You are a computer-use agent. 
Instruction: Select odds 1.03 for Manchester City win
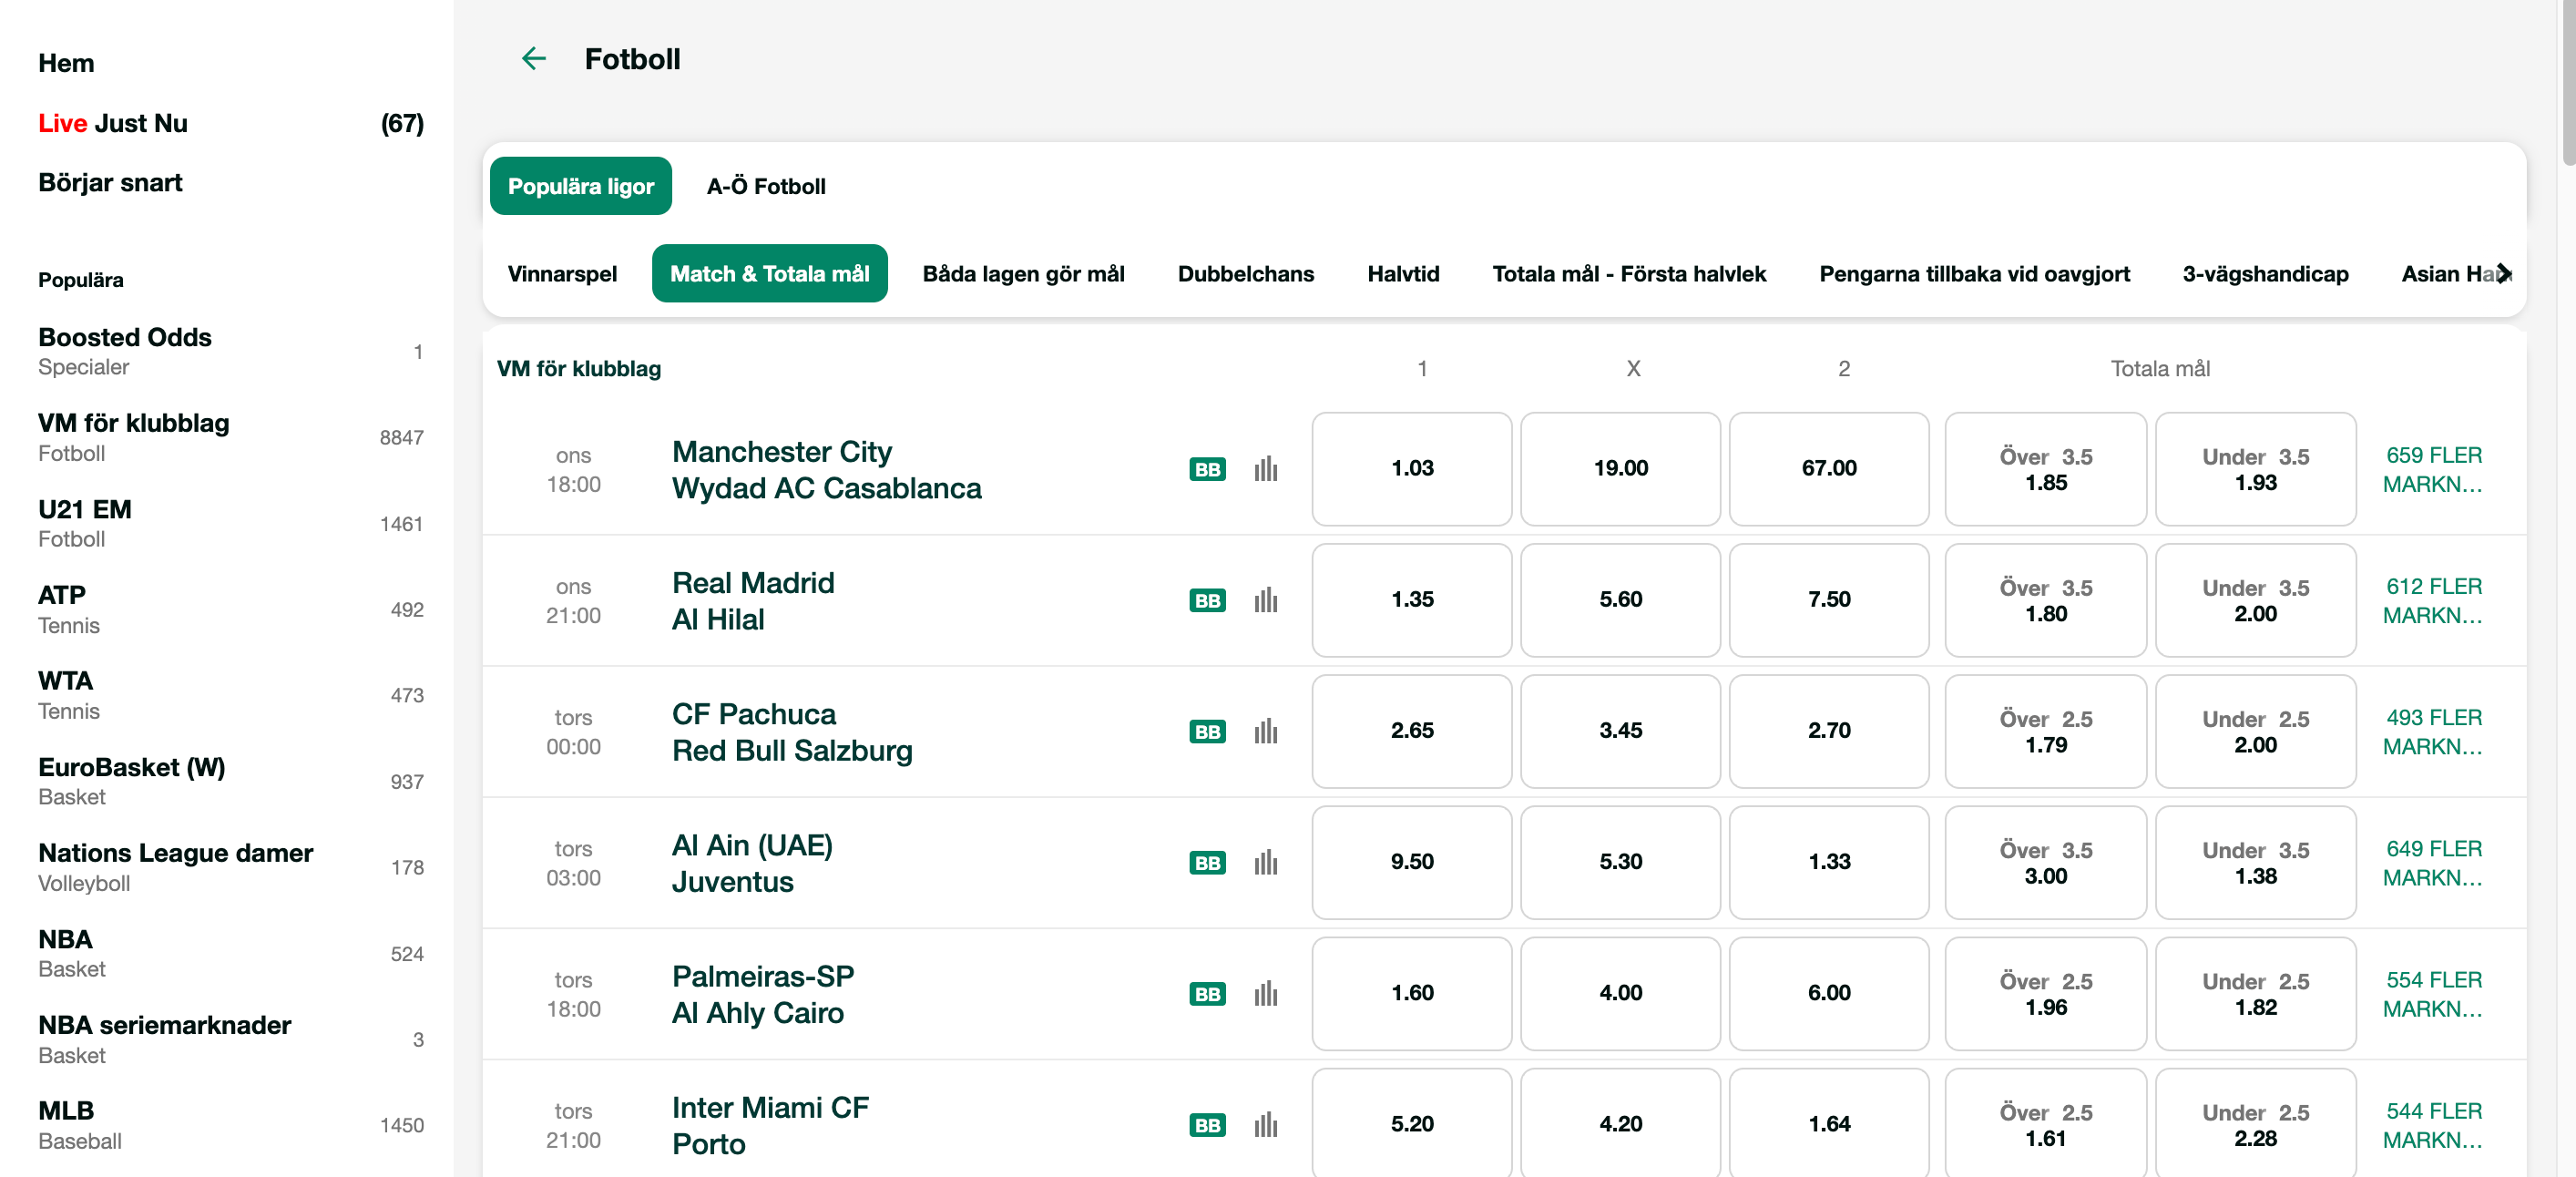pyautogui.click(x=1411, y=469)
